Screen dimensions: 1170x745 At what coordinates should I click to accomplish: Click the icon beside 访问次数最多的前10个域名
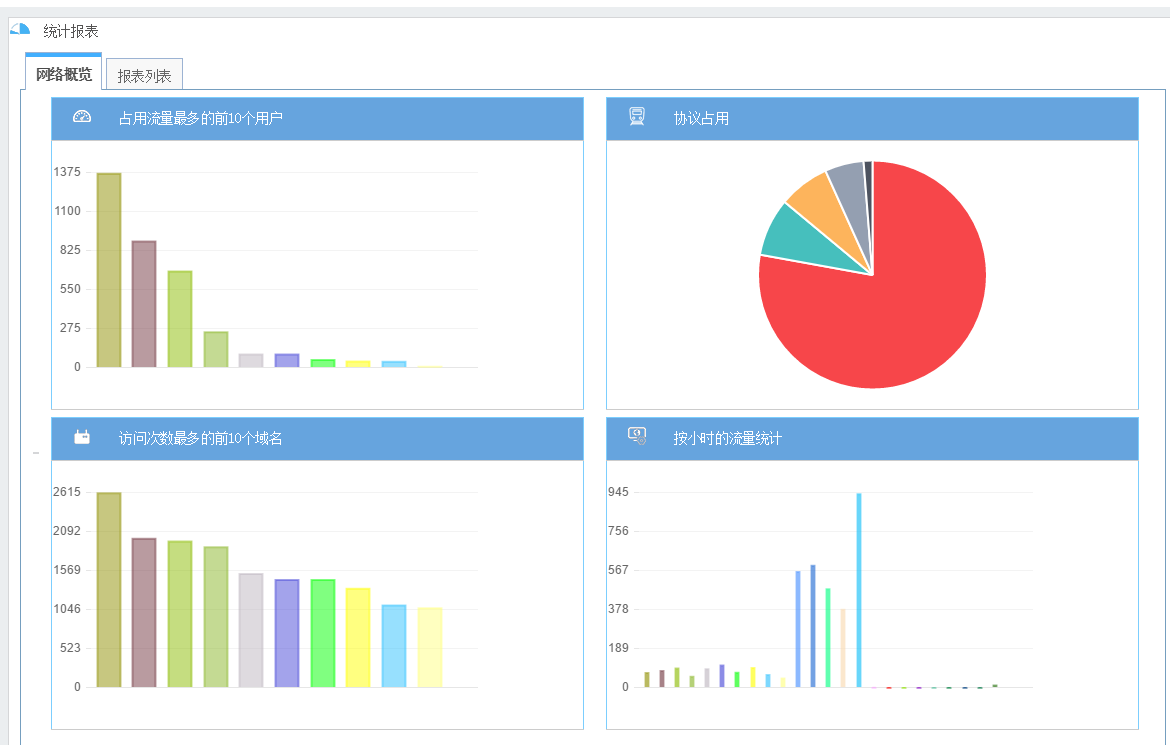tap(82, 437)
